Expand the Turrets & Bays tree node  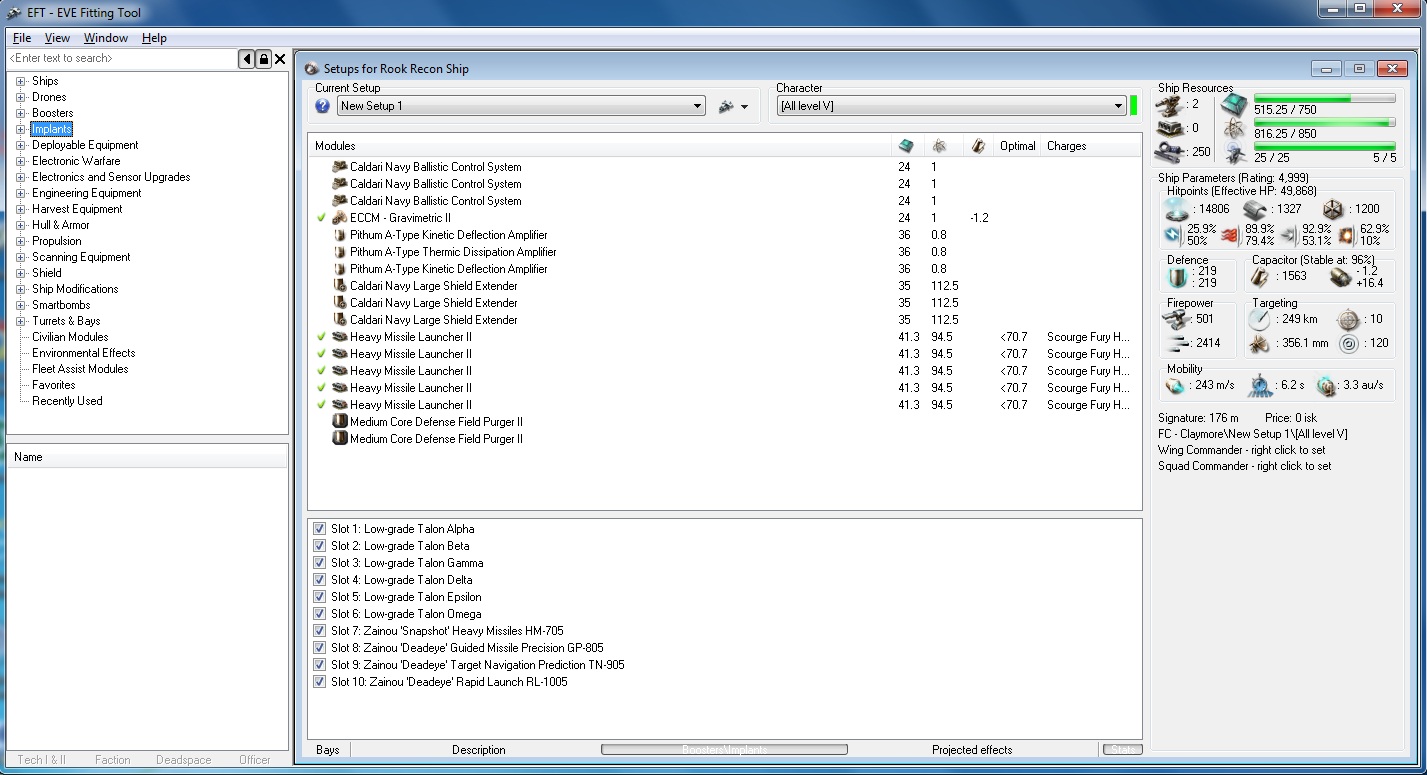tap(20, 321)
